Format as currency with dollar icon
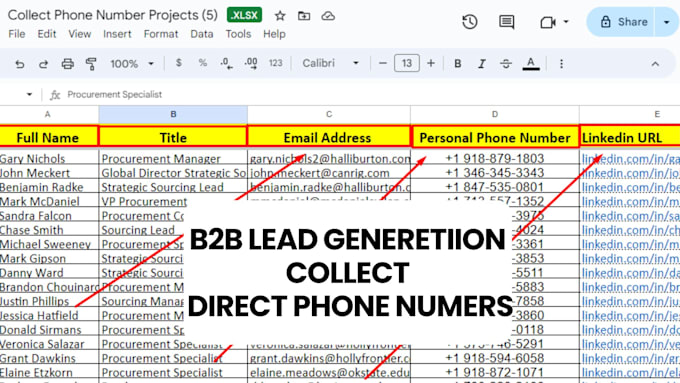This screenshot has width=680, height=383. pos(179,63)
